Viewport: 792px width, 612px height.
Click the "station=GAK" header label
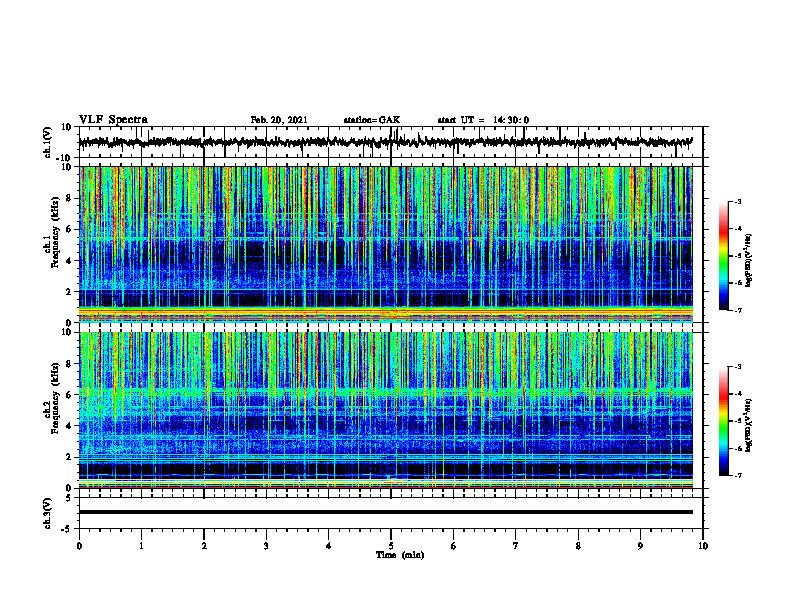[x=372, y=120]
